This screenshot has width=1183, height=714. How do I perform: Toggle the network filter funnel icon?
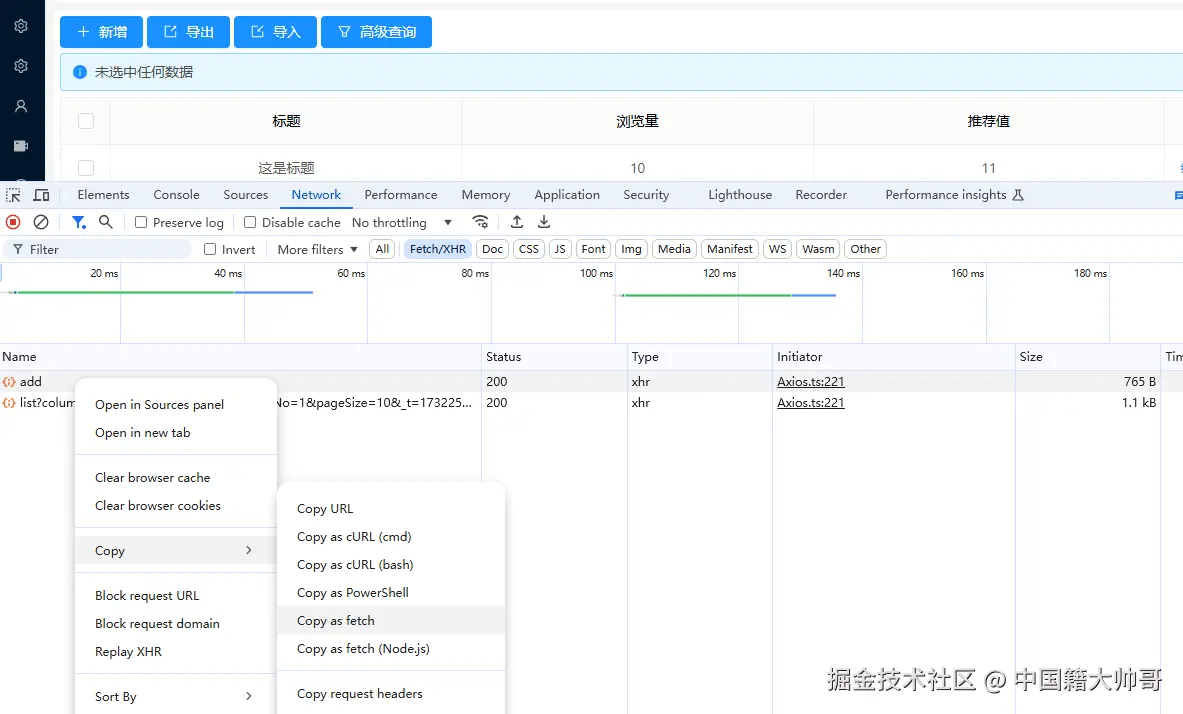point(78,222)
